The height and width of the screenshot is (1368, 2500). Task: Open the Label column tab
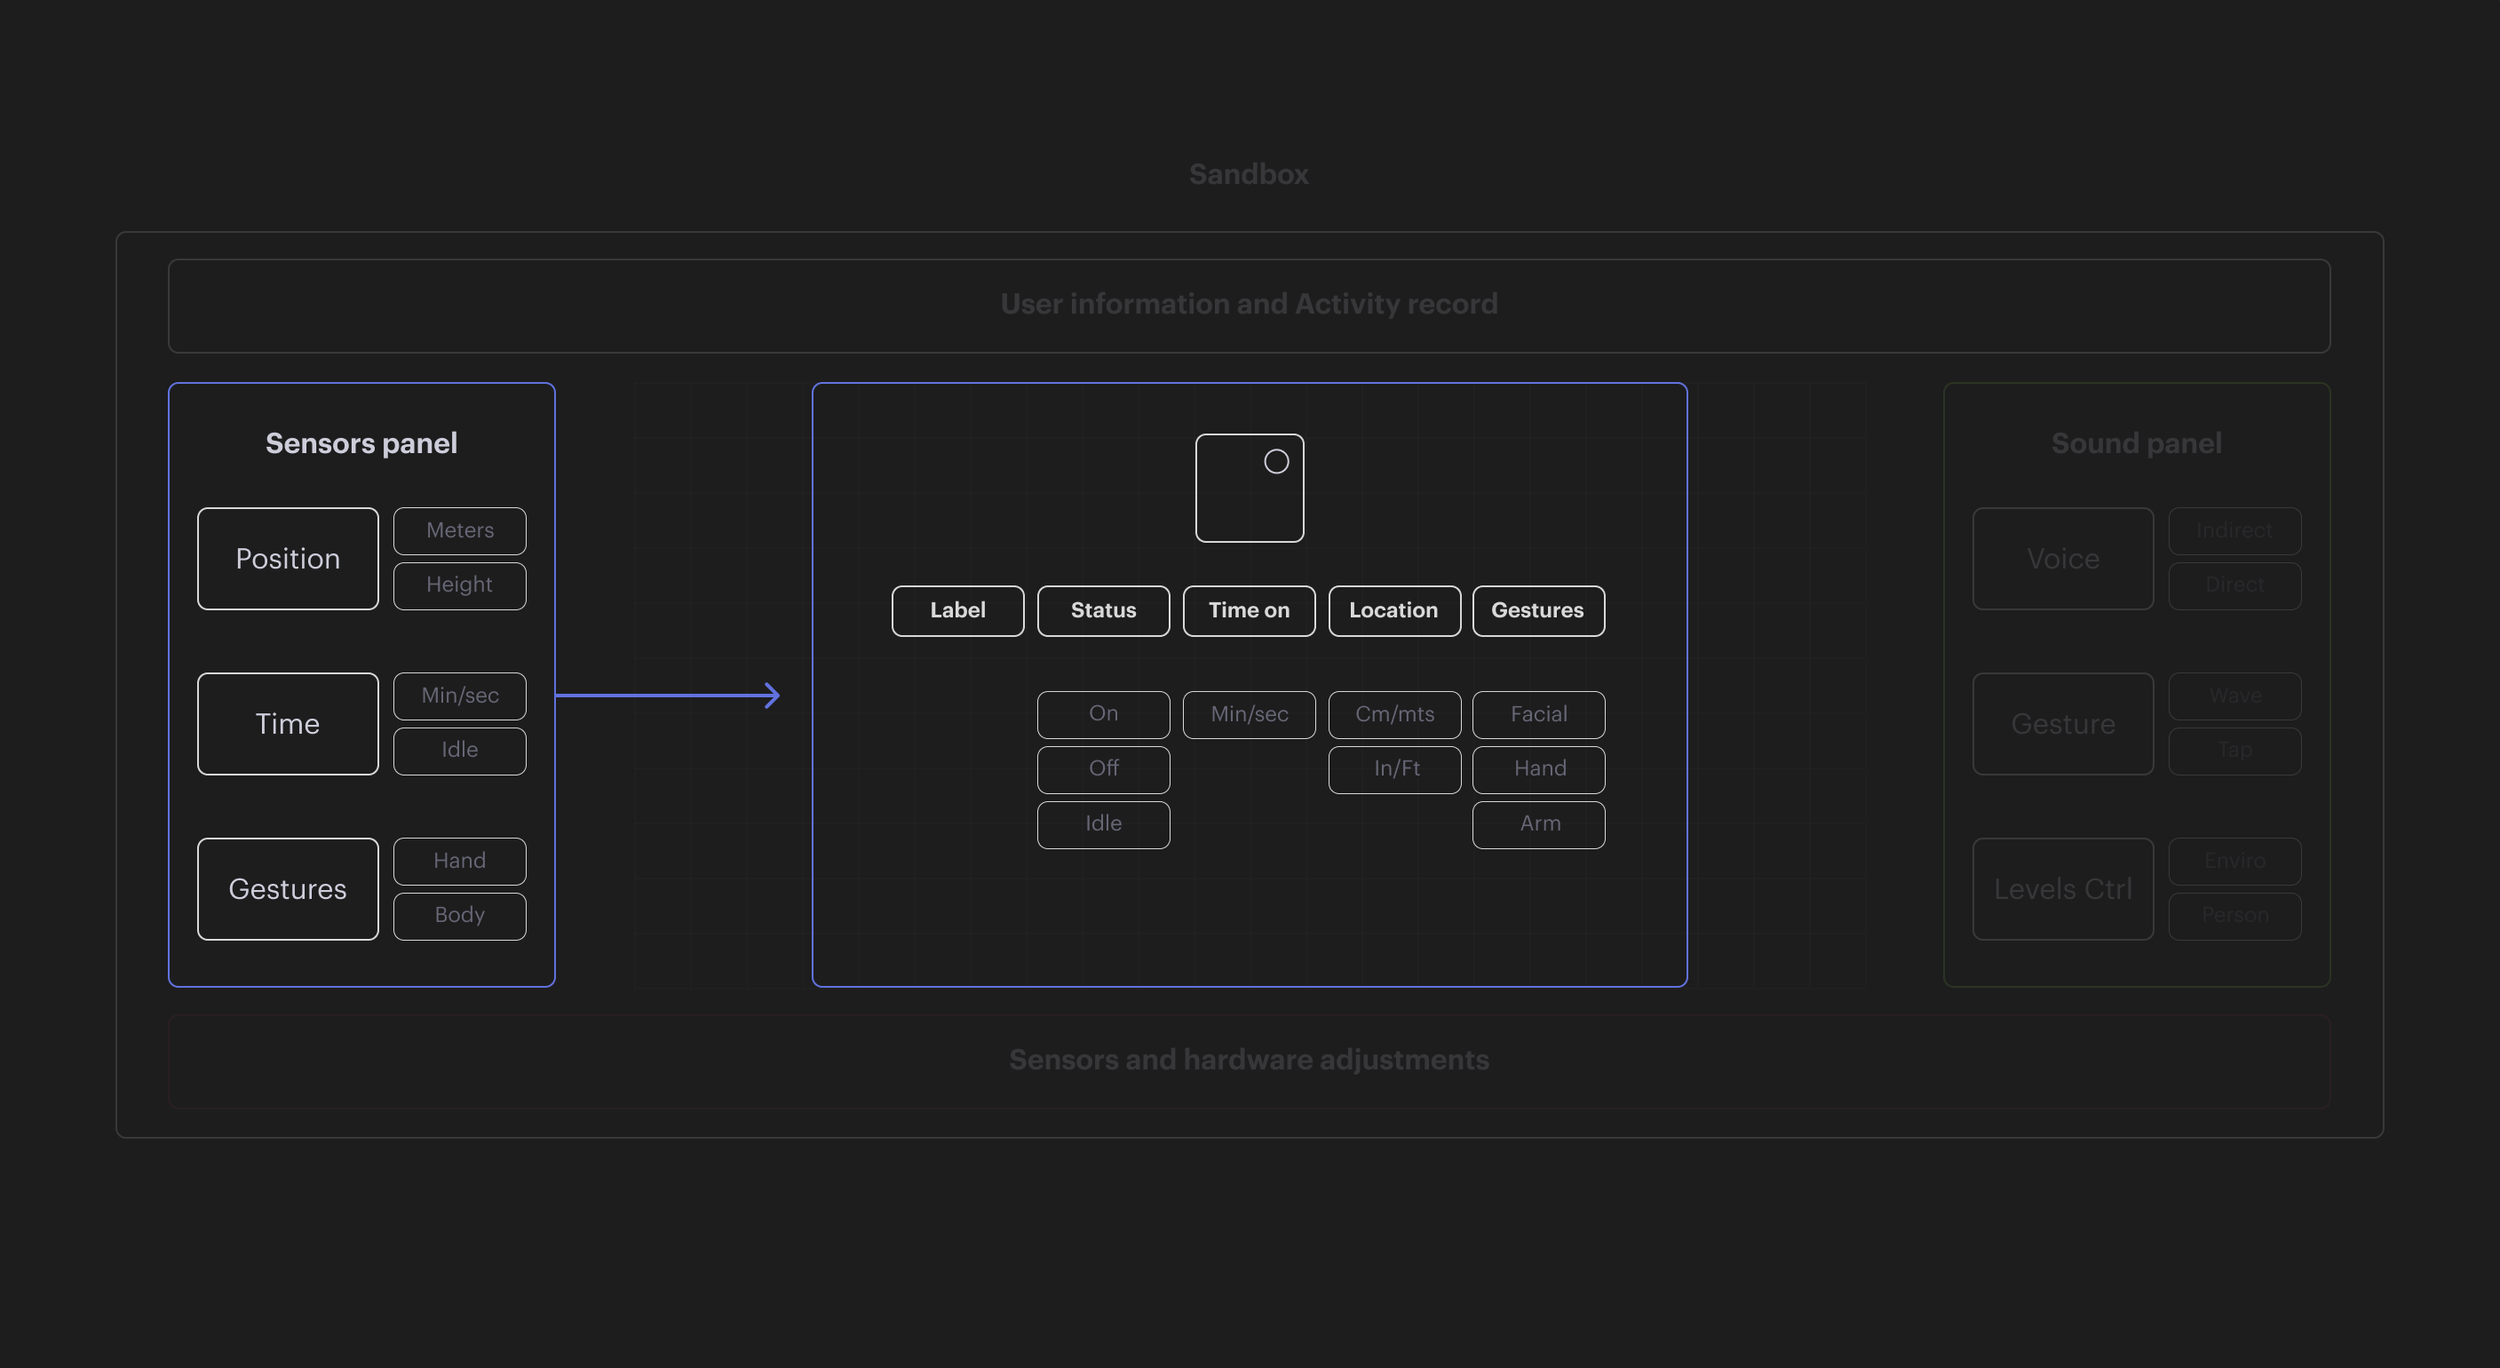[957, 611]
